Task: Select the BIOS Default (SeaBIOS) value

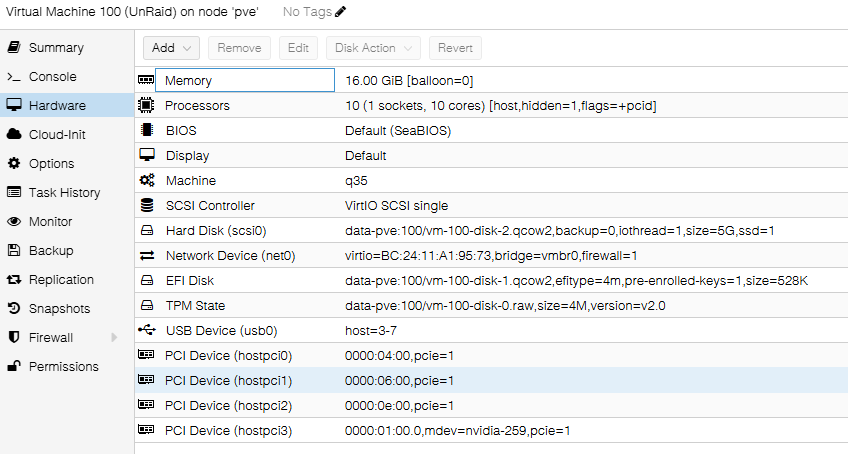Action: 398,130
